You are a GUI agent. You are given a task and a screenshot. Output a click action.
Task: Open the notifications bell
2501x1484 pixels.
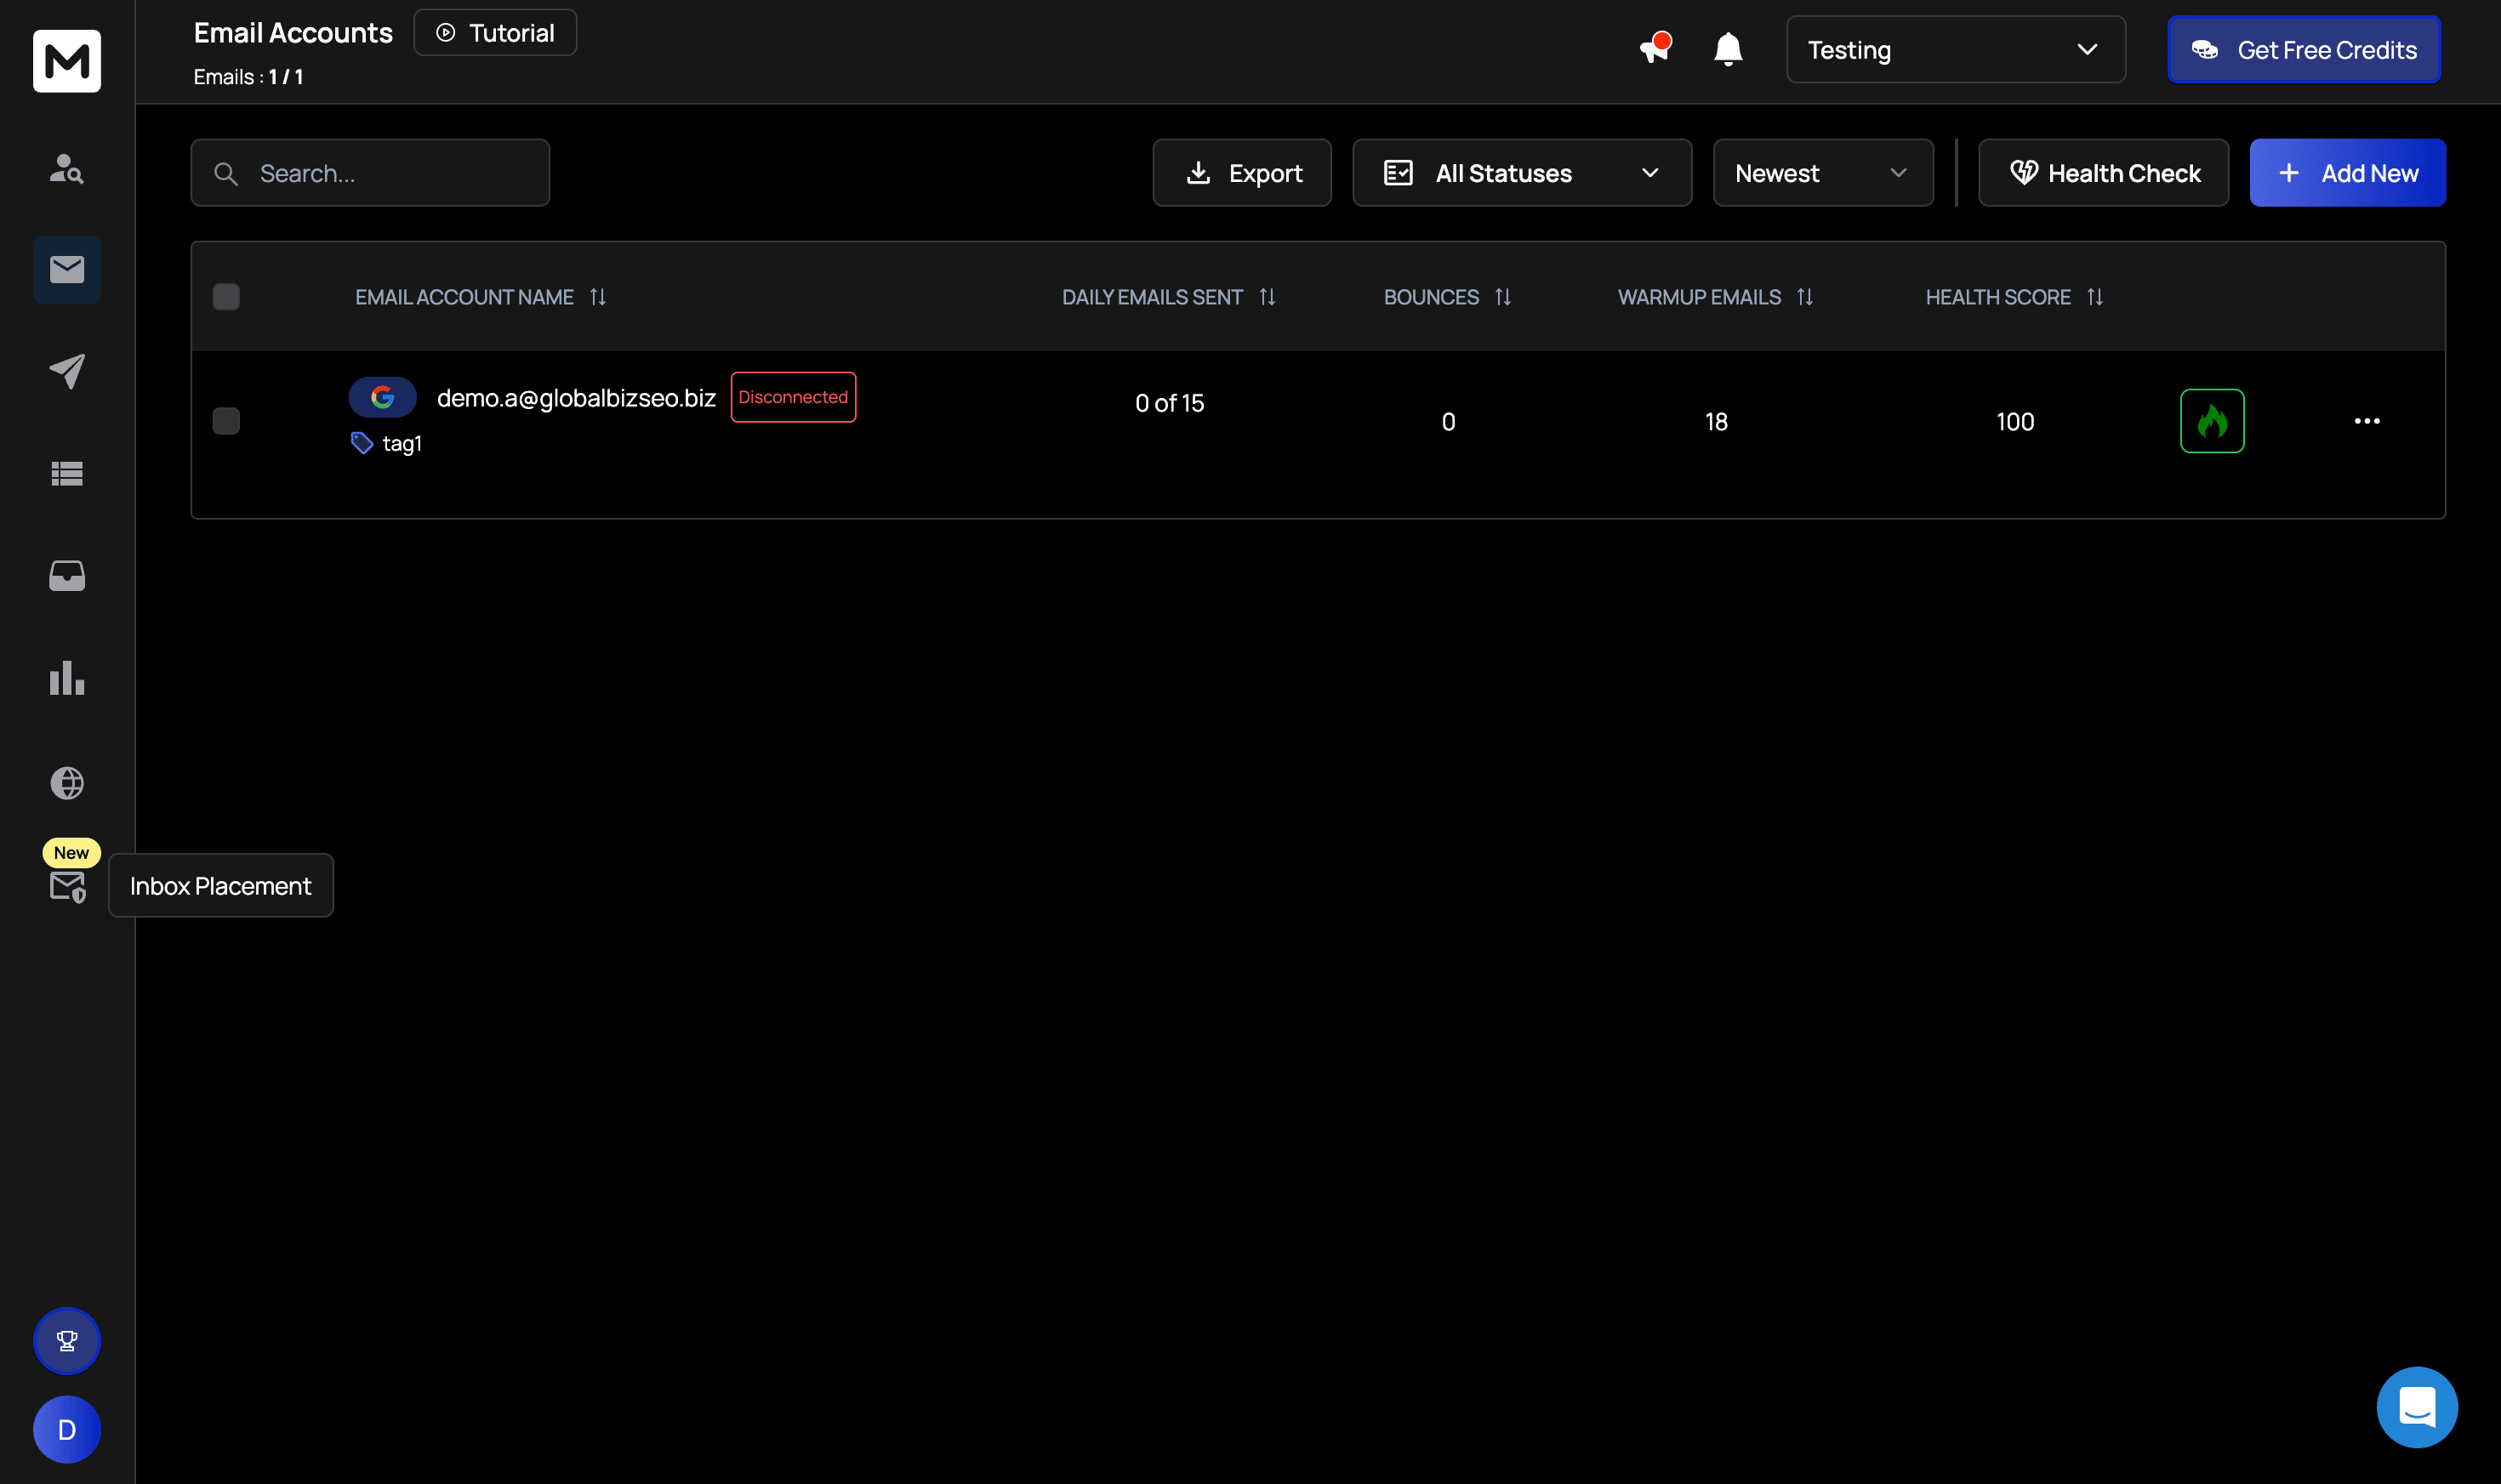(1727, 49)
